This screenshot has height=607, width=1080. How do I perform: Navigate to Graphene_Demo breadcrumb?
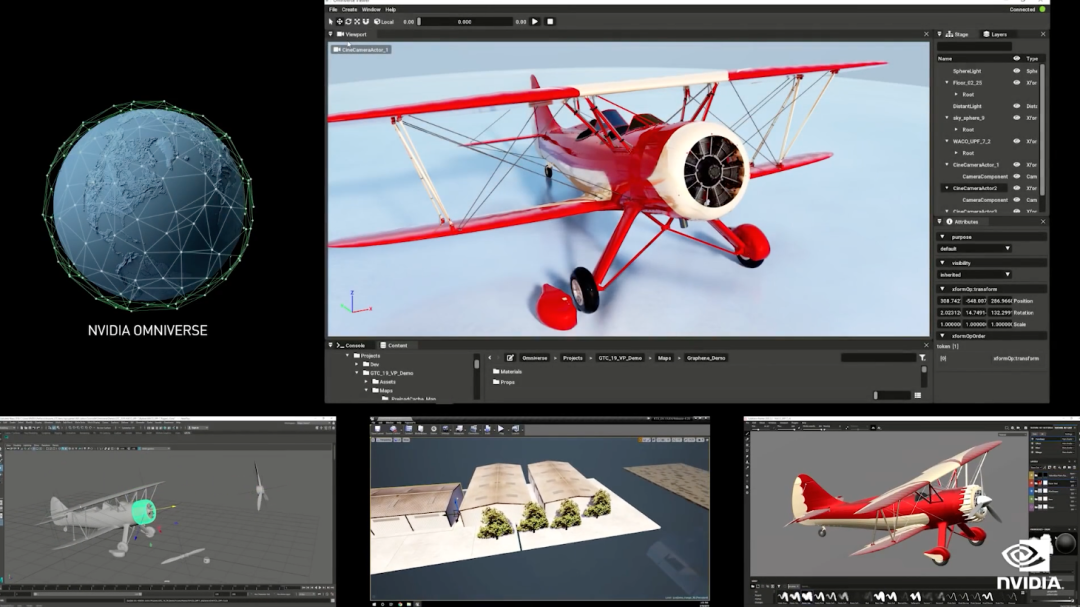pos(706,358)
